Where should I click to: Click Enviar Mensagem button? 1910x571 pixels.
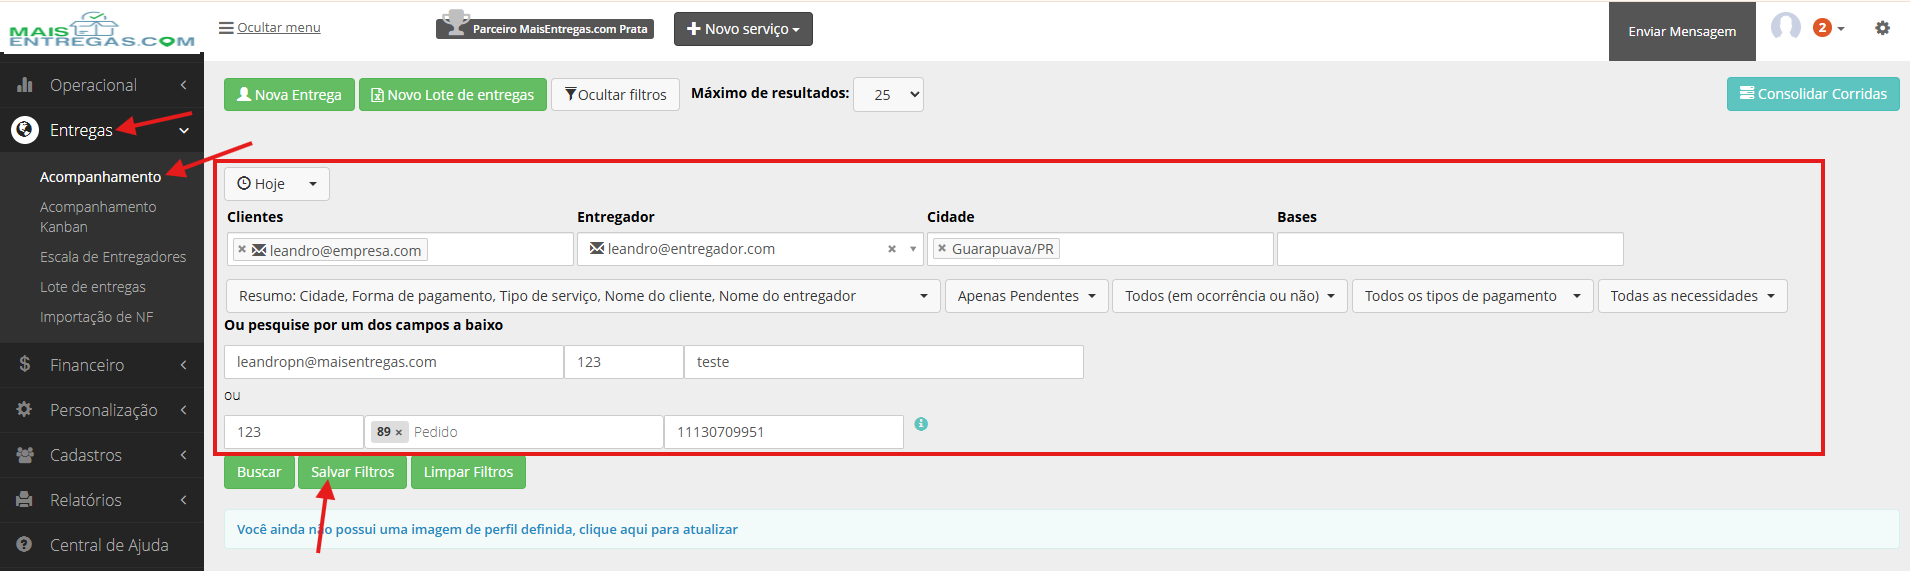(1682, 31)
